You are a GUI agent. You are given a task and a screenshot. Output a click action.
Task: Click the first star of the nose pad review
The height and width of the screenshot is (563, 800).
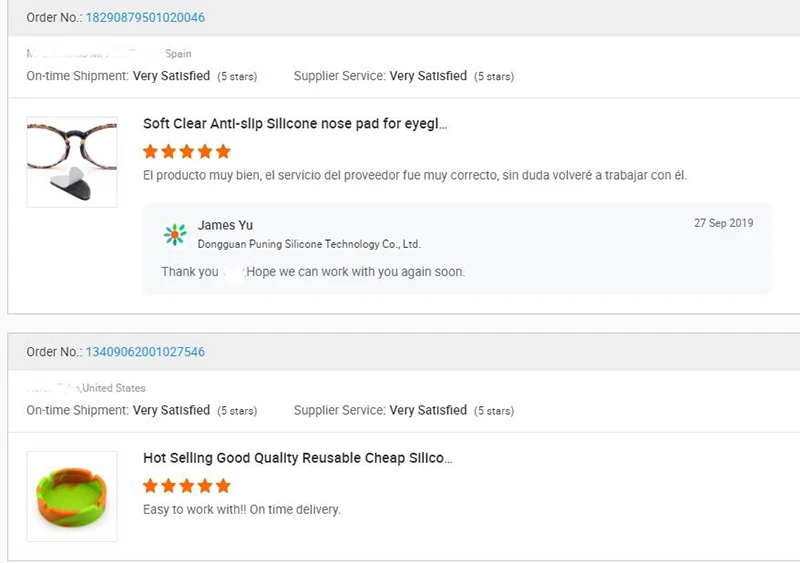pos(151,152)
